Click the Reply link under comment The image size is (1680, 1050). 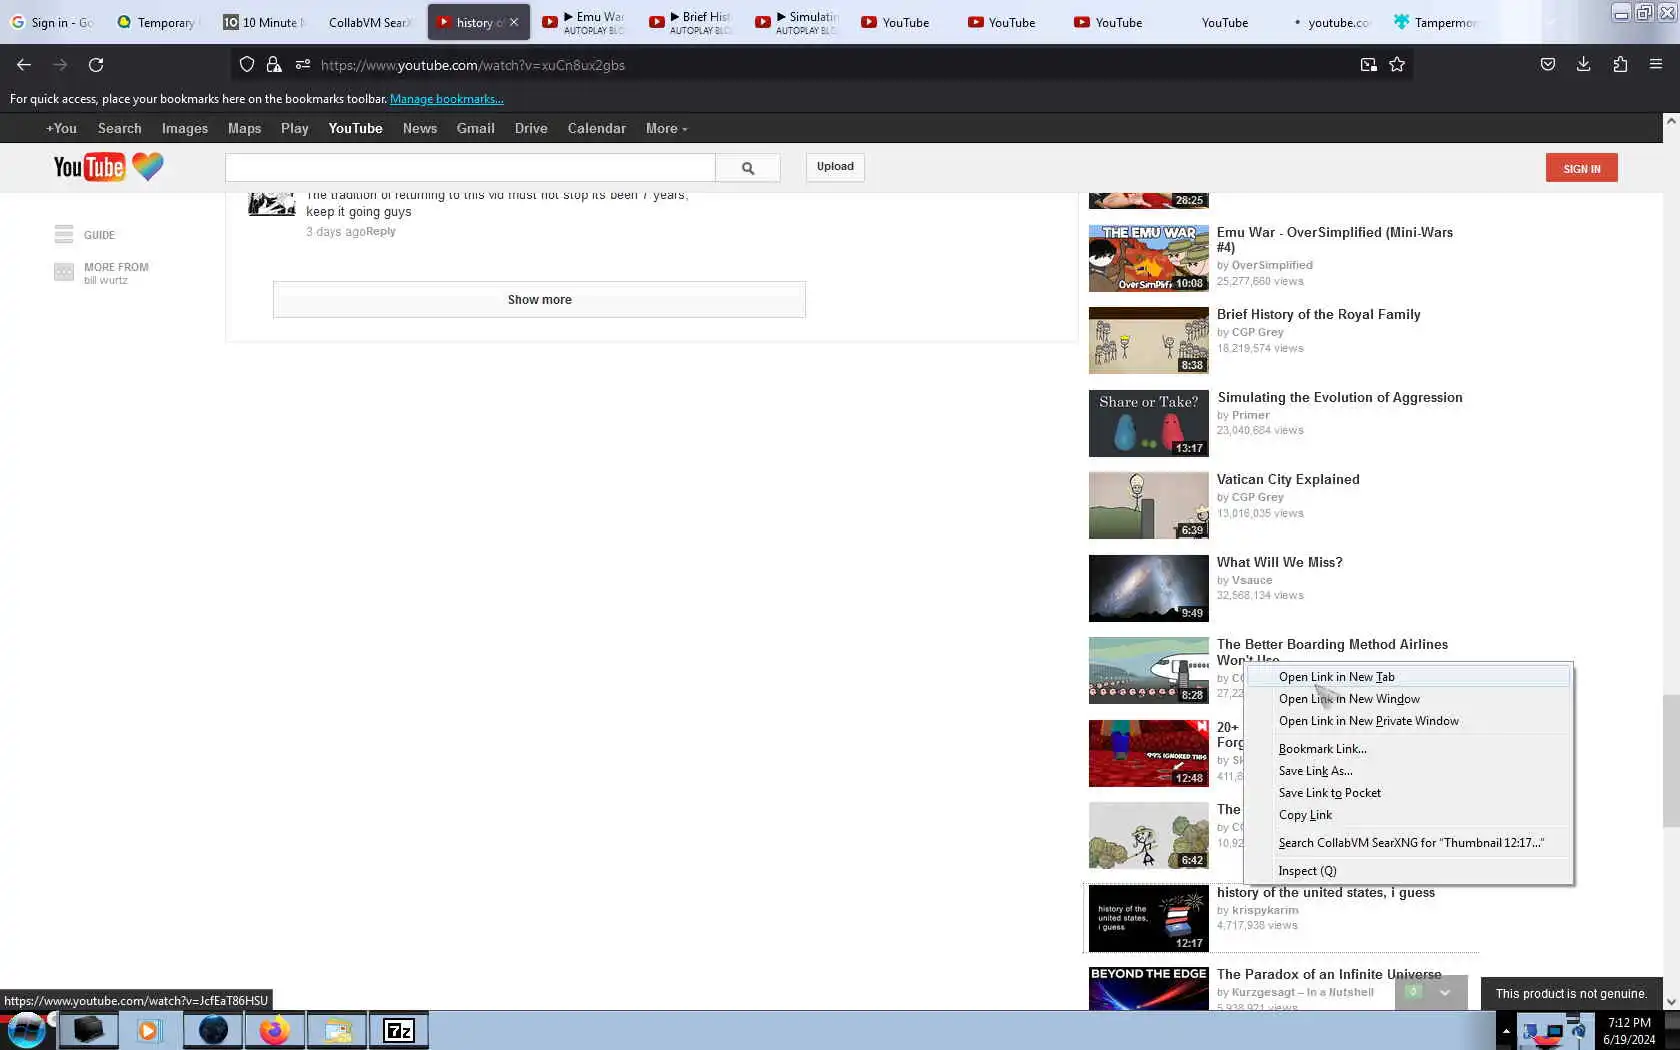click(381, 231)
